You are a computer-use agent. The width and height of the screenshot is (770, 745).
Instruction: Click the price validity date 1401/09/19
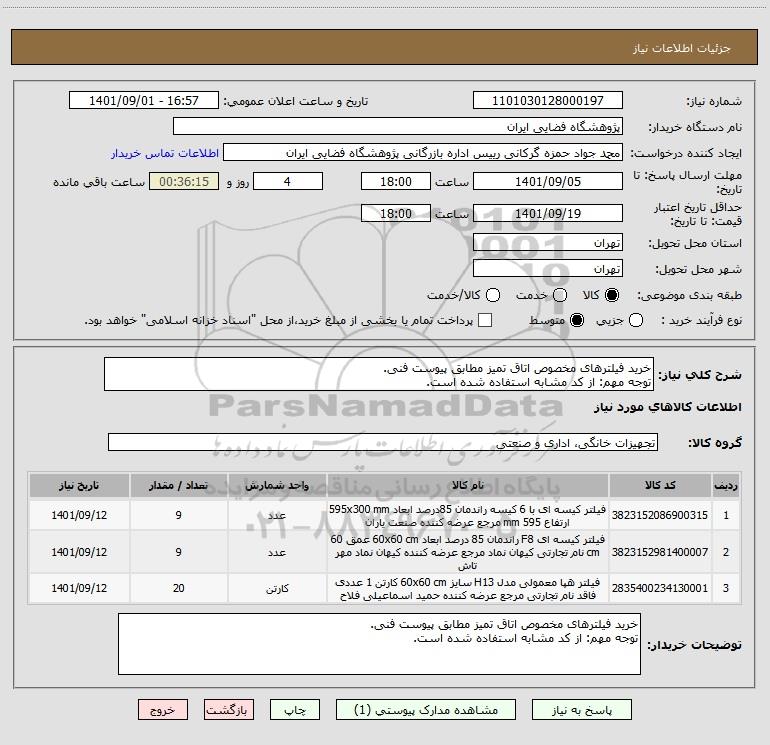pos(548,213)
